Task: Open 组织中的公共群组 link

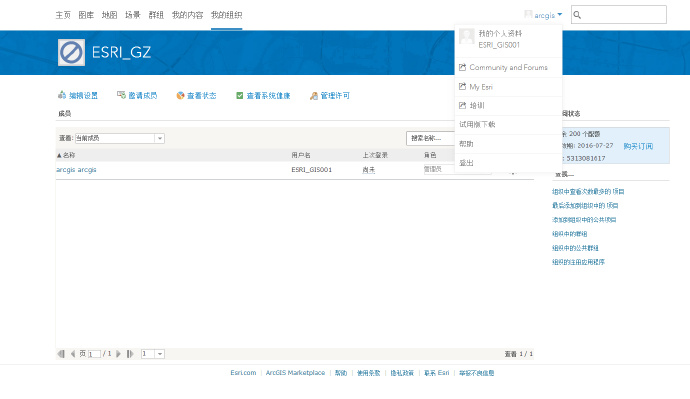Action: pos(575,248)
